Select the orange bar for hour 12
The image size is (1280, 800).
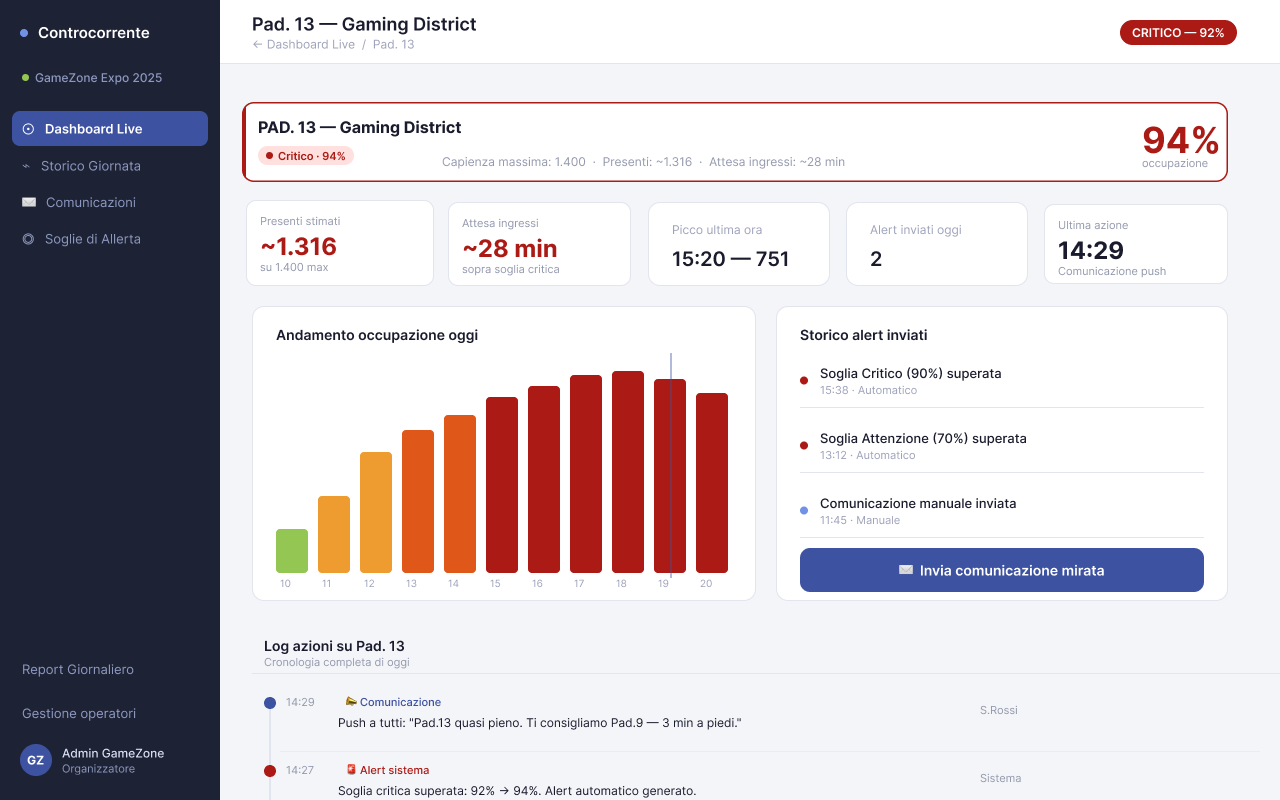(x=376, y=512)
